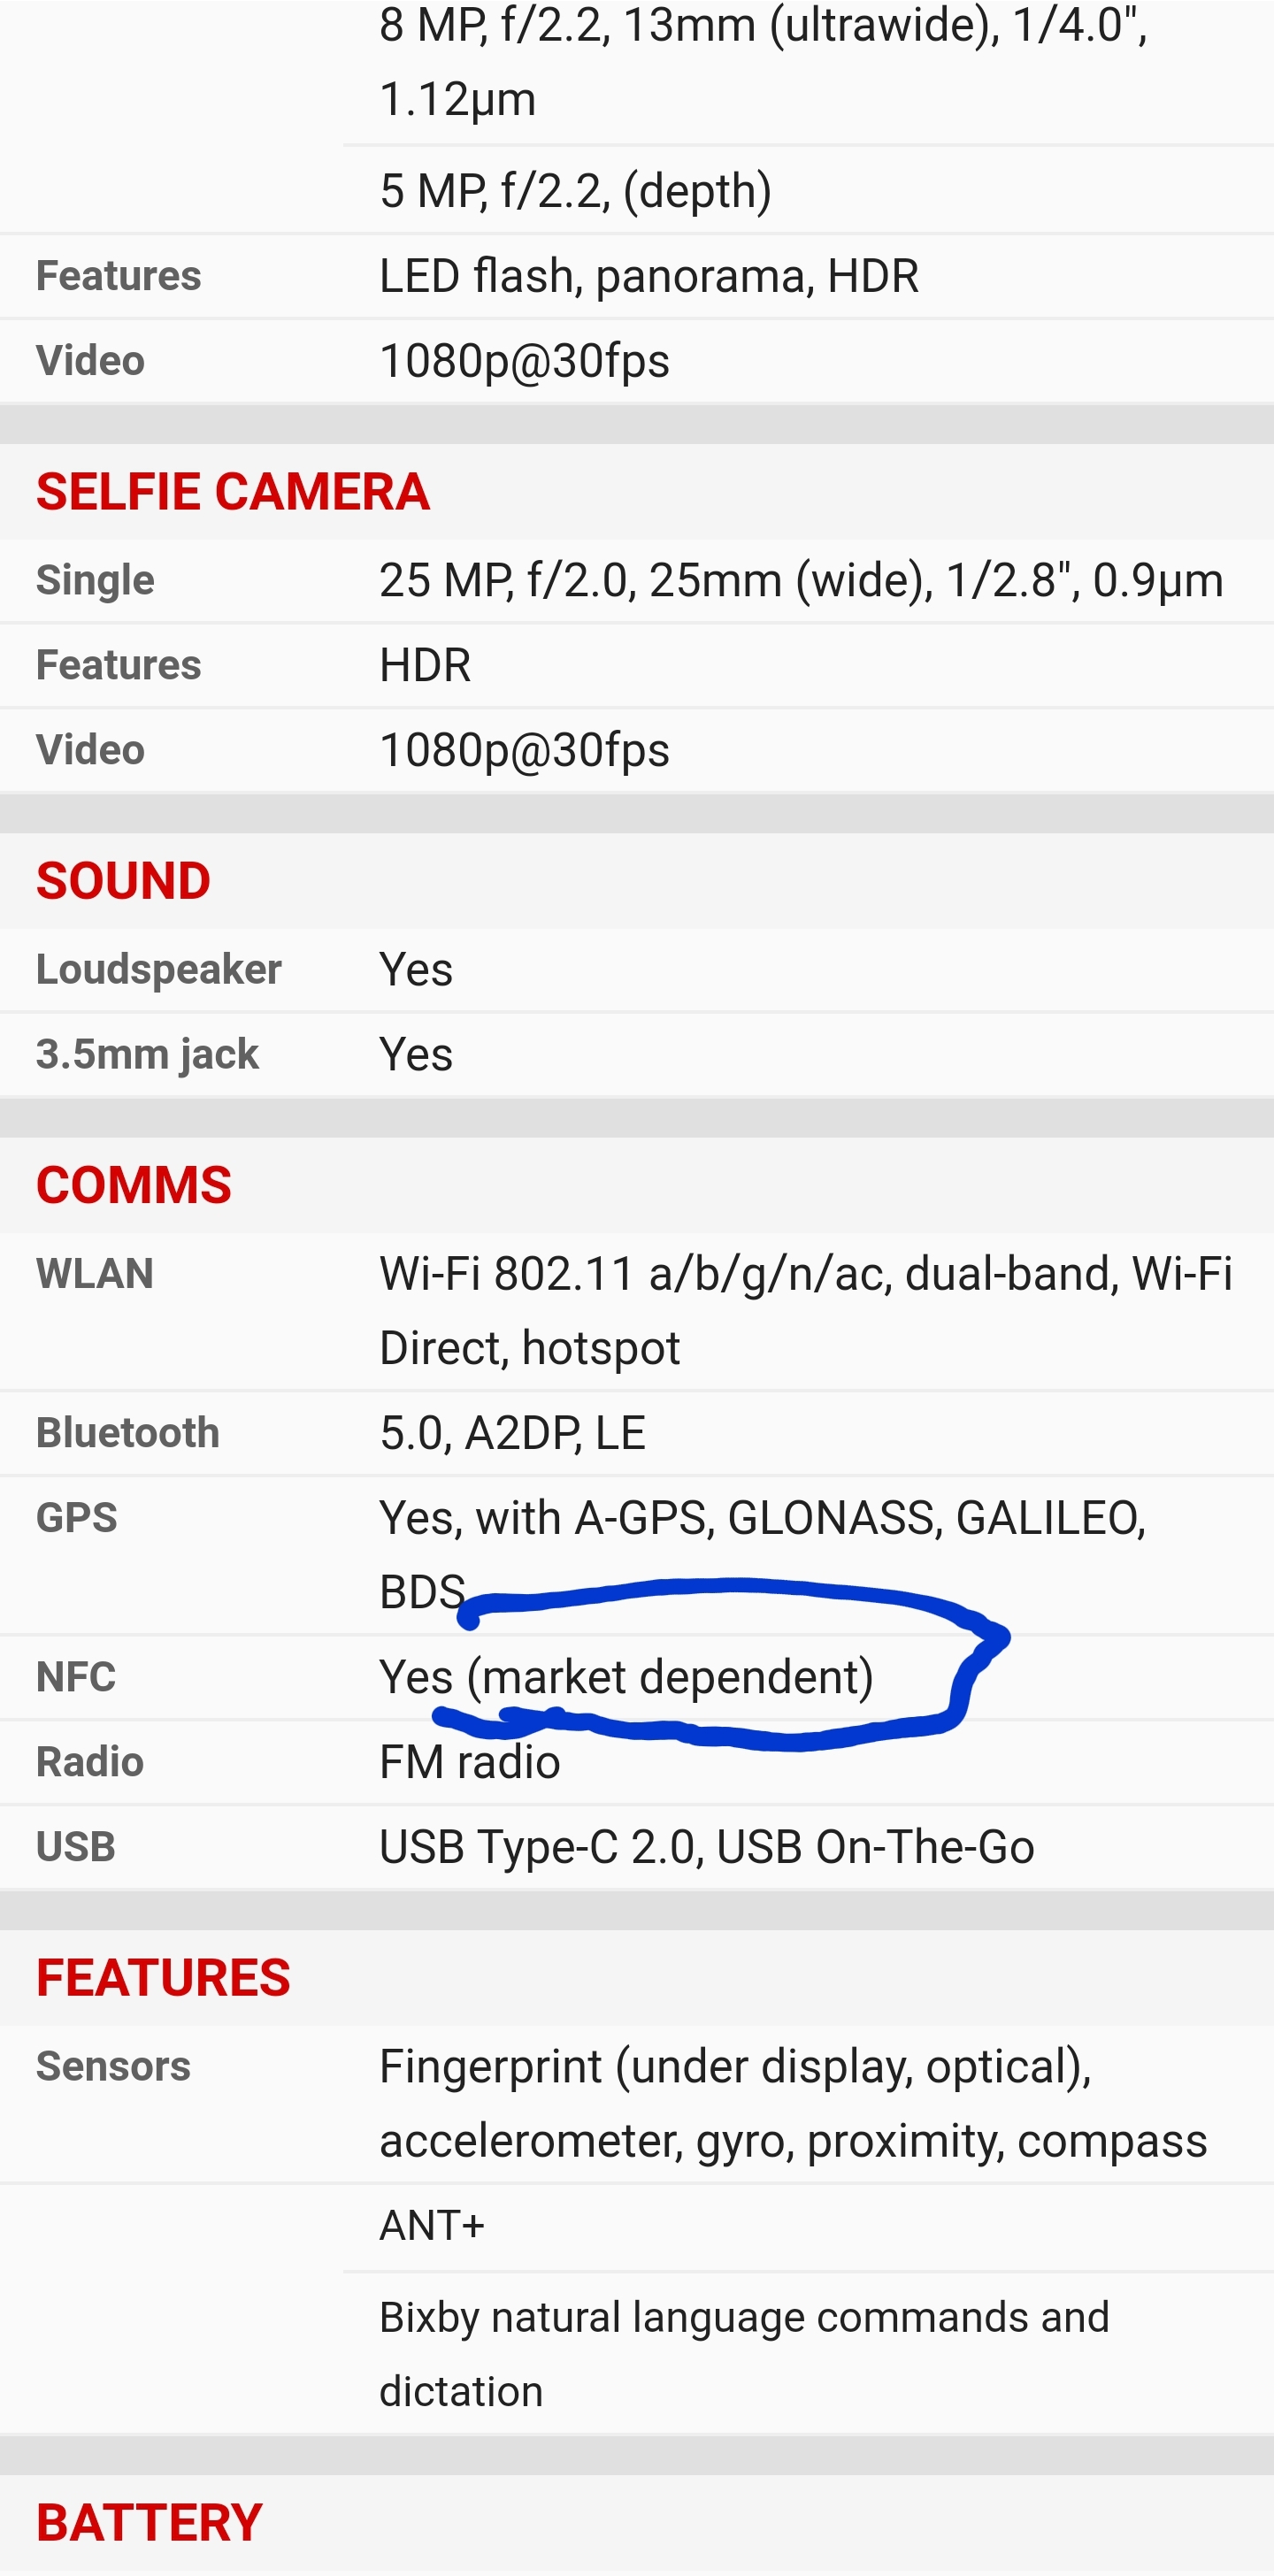The image size is (1274, 2576).
Task: Click the WLAN spec label
Action: click(95, 1274)
